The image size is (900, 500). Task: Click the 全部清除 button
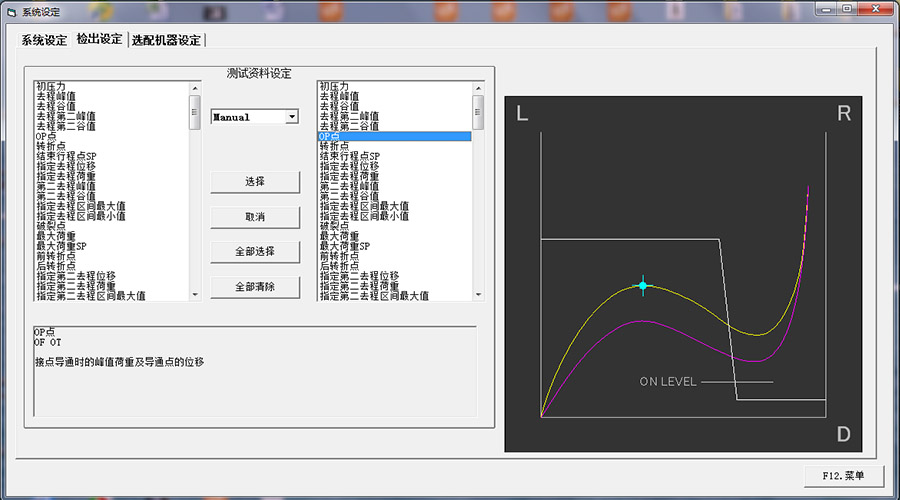pos(255,286)
